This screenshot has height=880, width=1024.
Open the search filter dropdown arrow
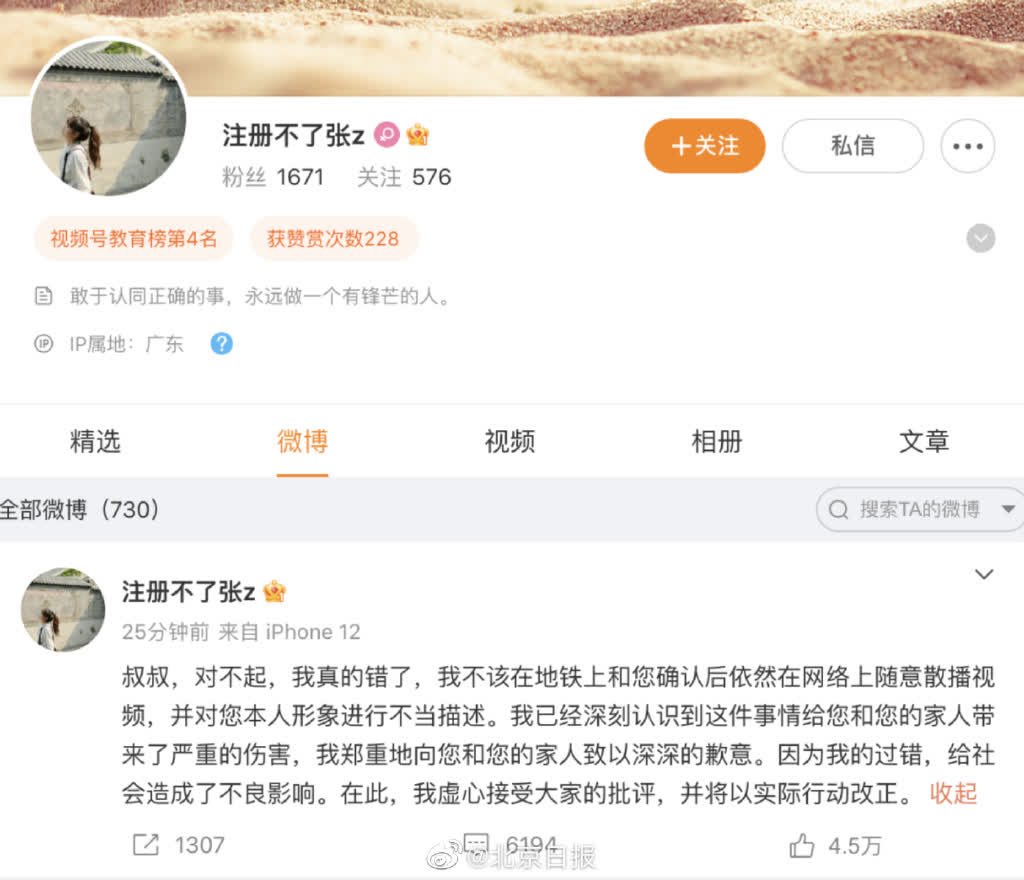[x=1008, y=509]
